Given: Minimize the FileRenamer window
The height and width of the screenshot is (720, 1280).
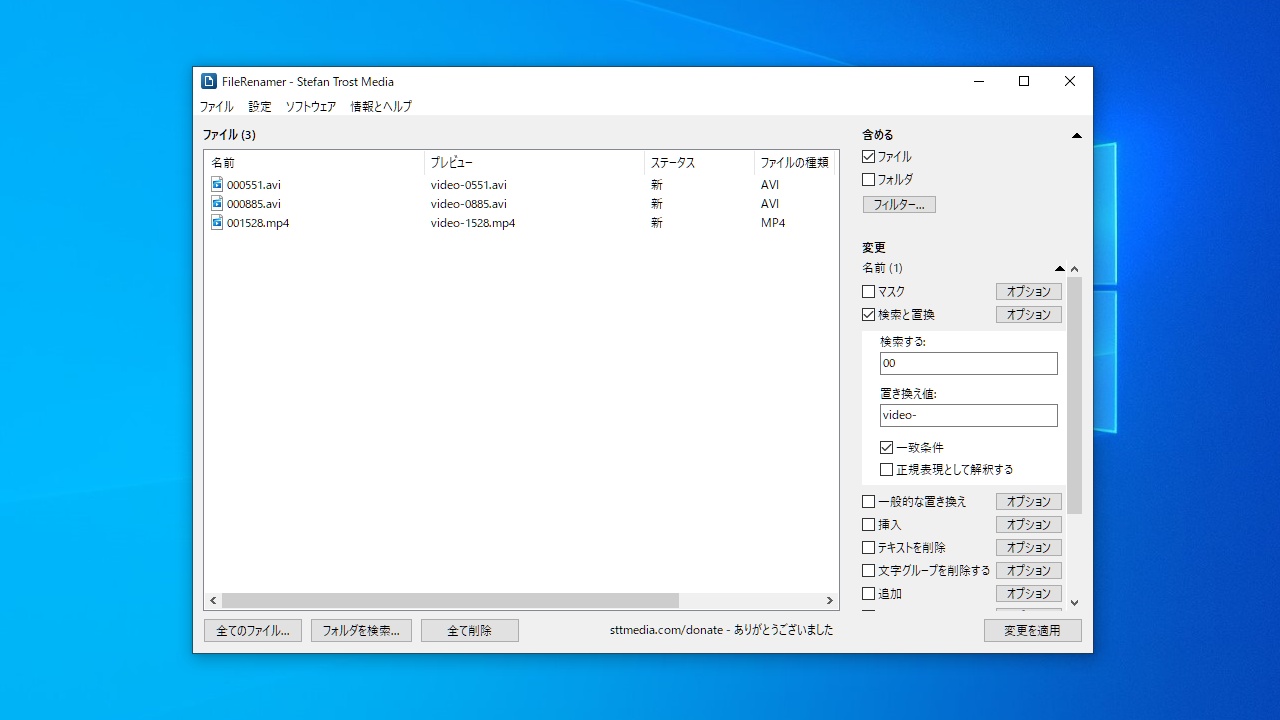Looking at the screenshot, I should (x=978, y=82).
